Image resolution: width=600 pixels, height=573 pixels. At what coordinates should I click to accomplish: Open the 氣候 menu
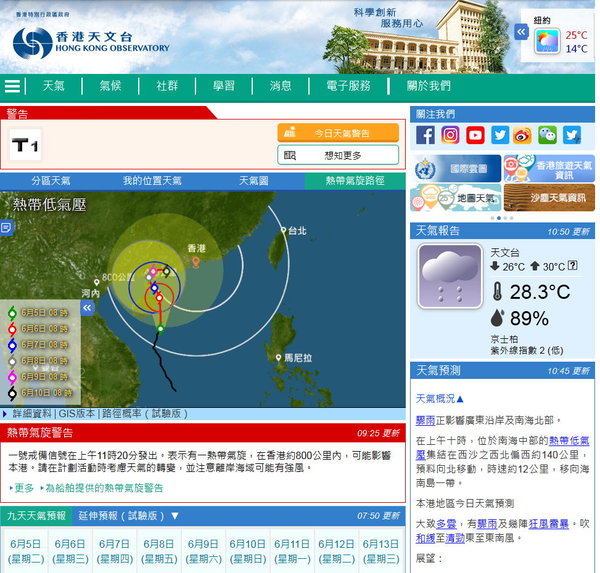110,86
